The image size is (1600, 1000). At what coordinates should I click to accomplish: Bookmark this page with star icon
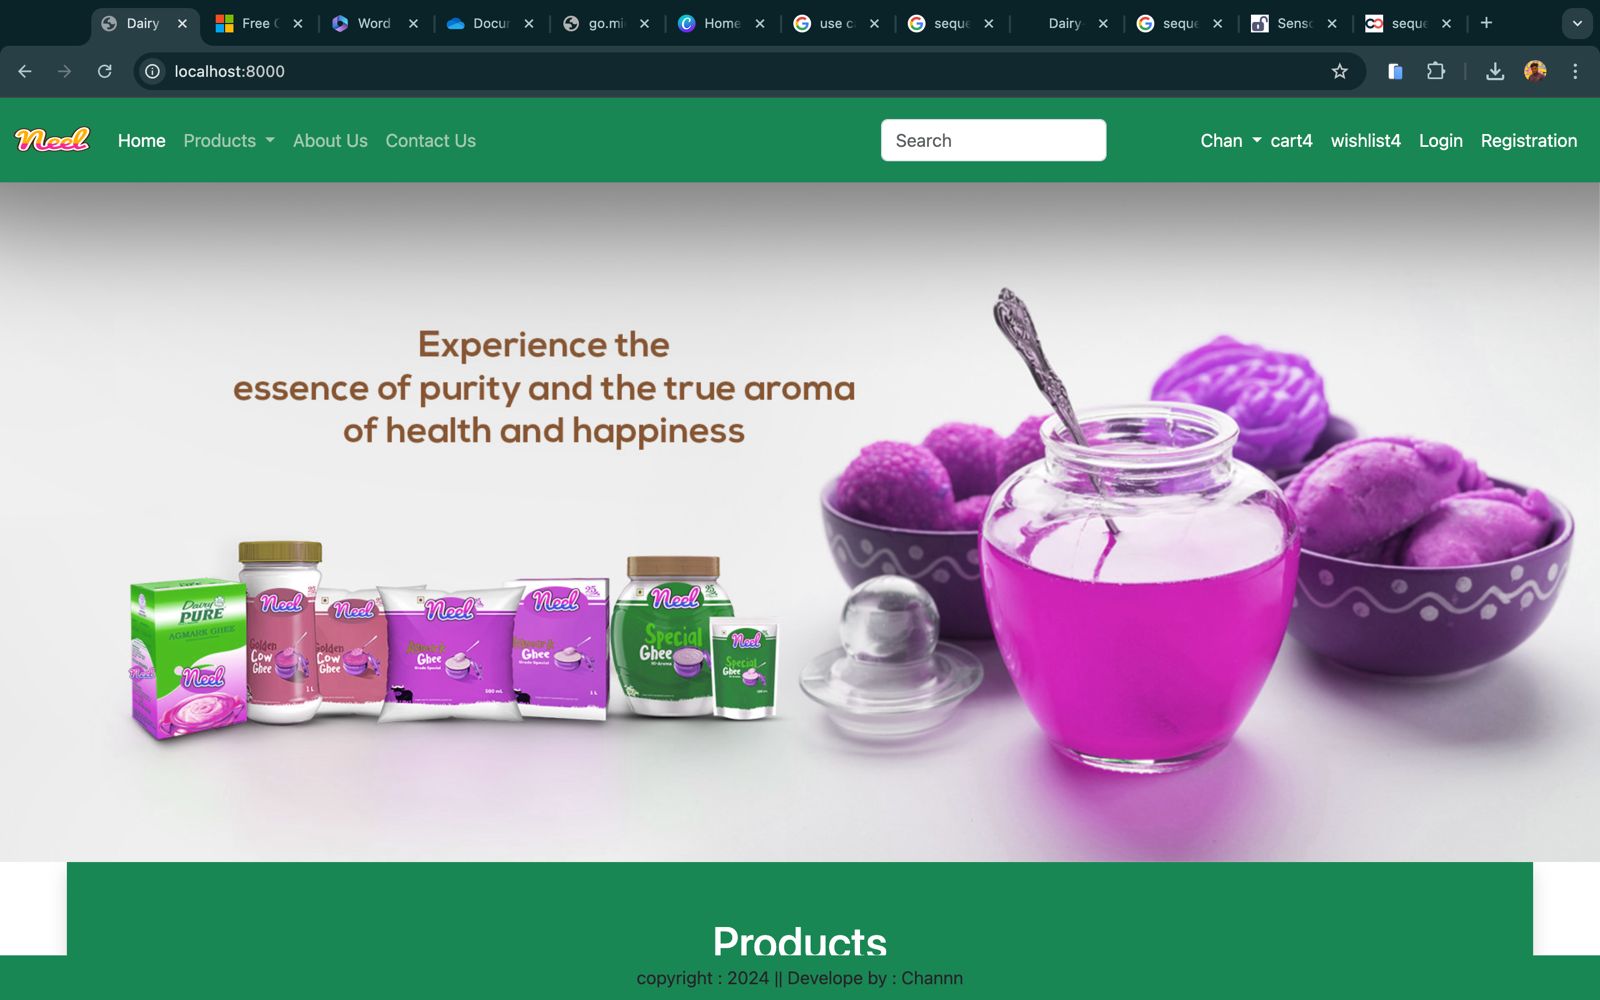1340,71
